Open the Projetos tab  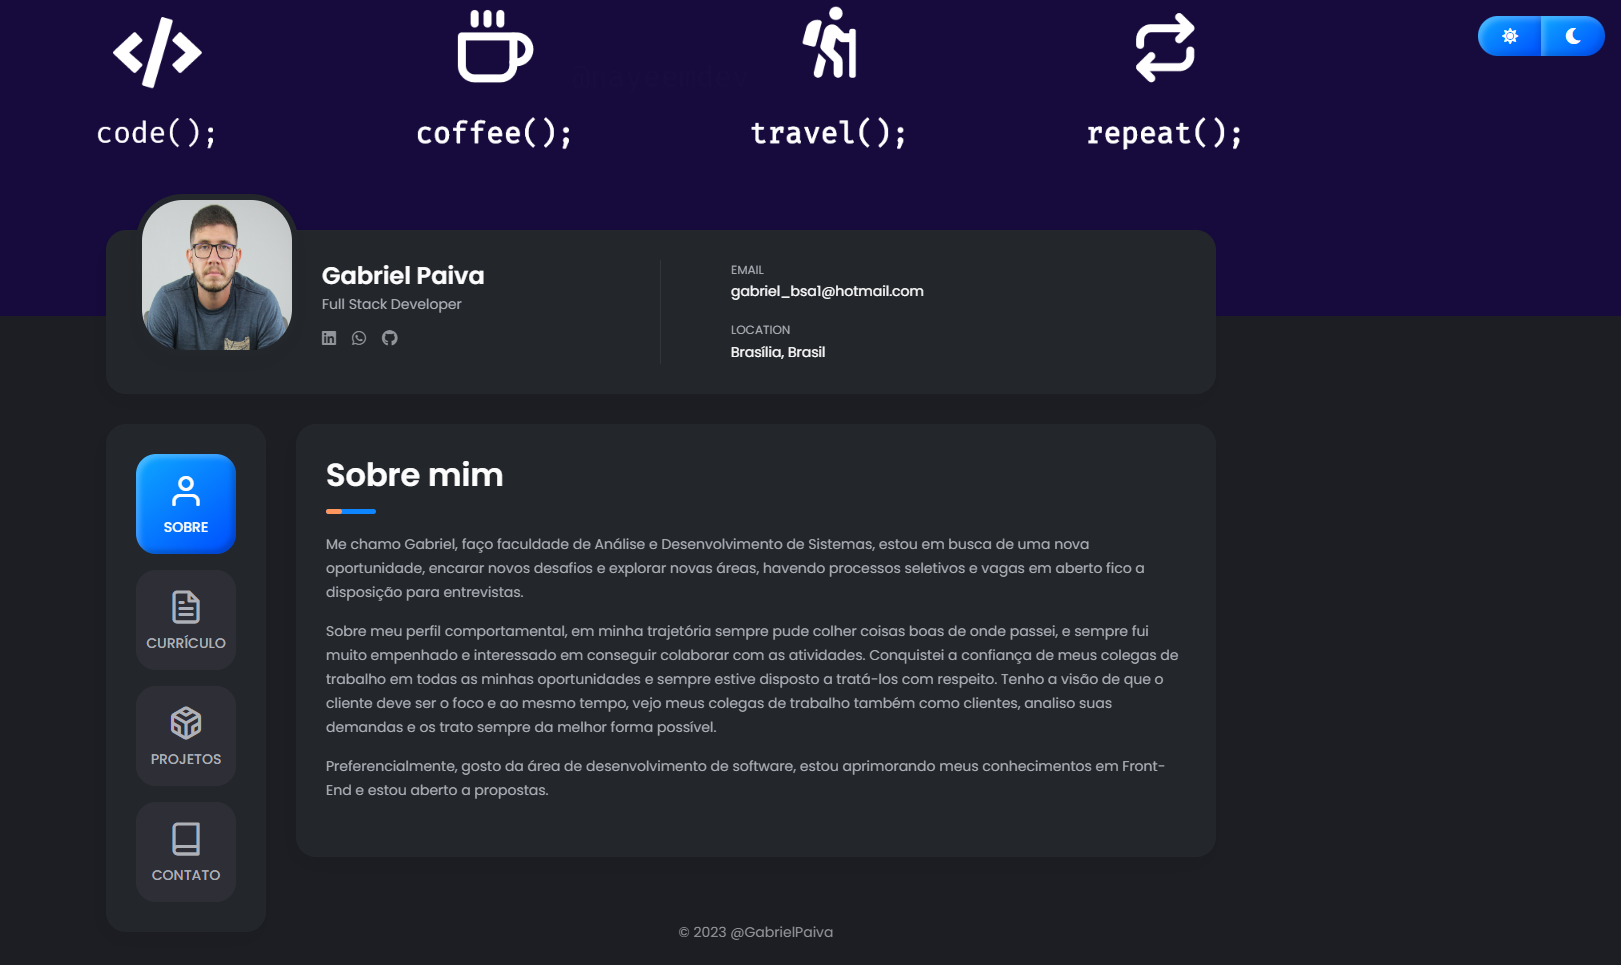tap(186, 736)
